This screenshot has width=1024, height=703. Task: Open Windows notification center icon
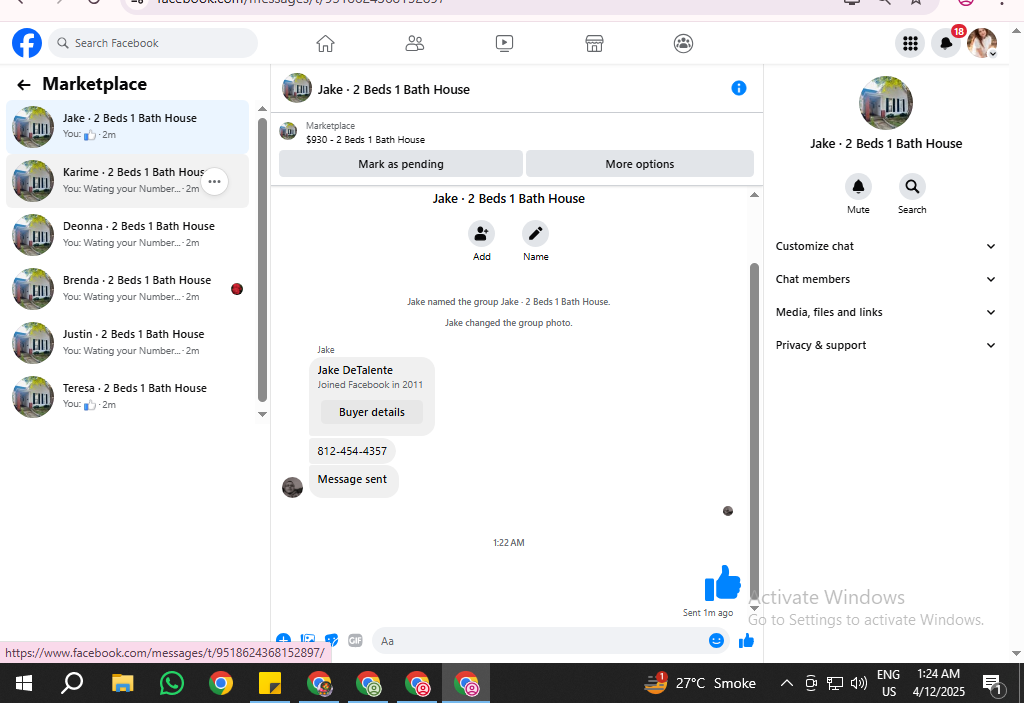993,683
